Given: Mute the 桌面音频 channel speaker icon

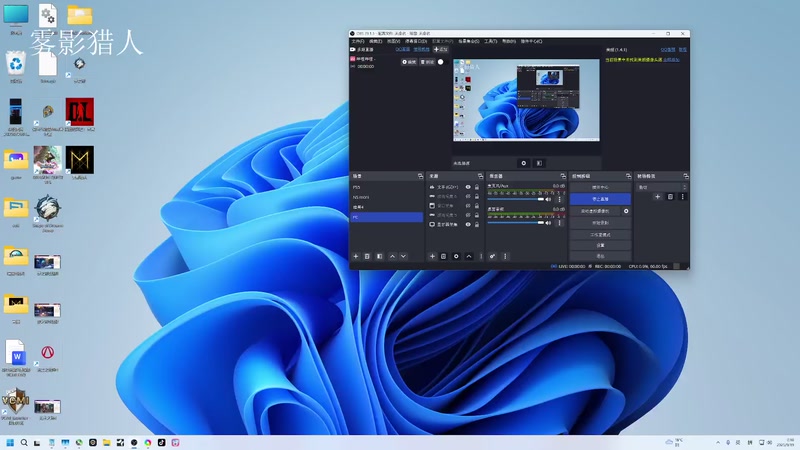Looking at the screenshot, I should click(x=548, y=223).
